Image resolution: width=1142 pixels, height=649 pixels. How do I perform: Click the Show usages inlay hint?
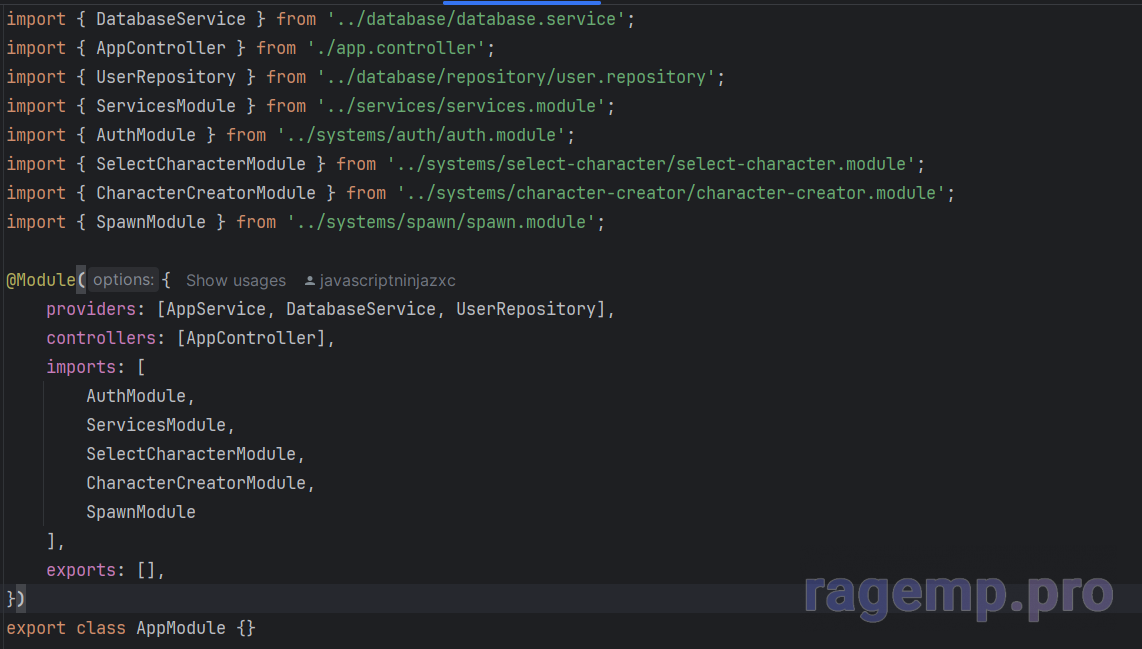tap(235, 281)
